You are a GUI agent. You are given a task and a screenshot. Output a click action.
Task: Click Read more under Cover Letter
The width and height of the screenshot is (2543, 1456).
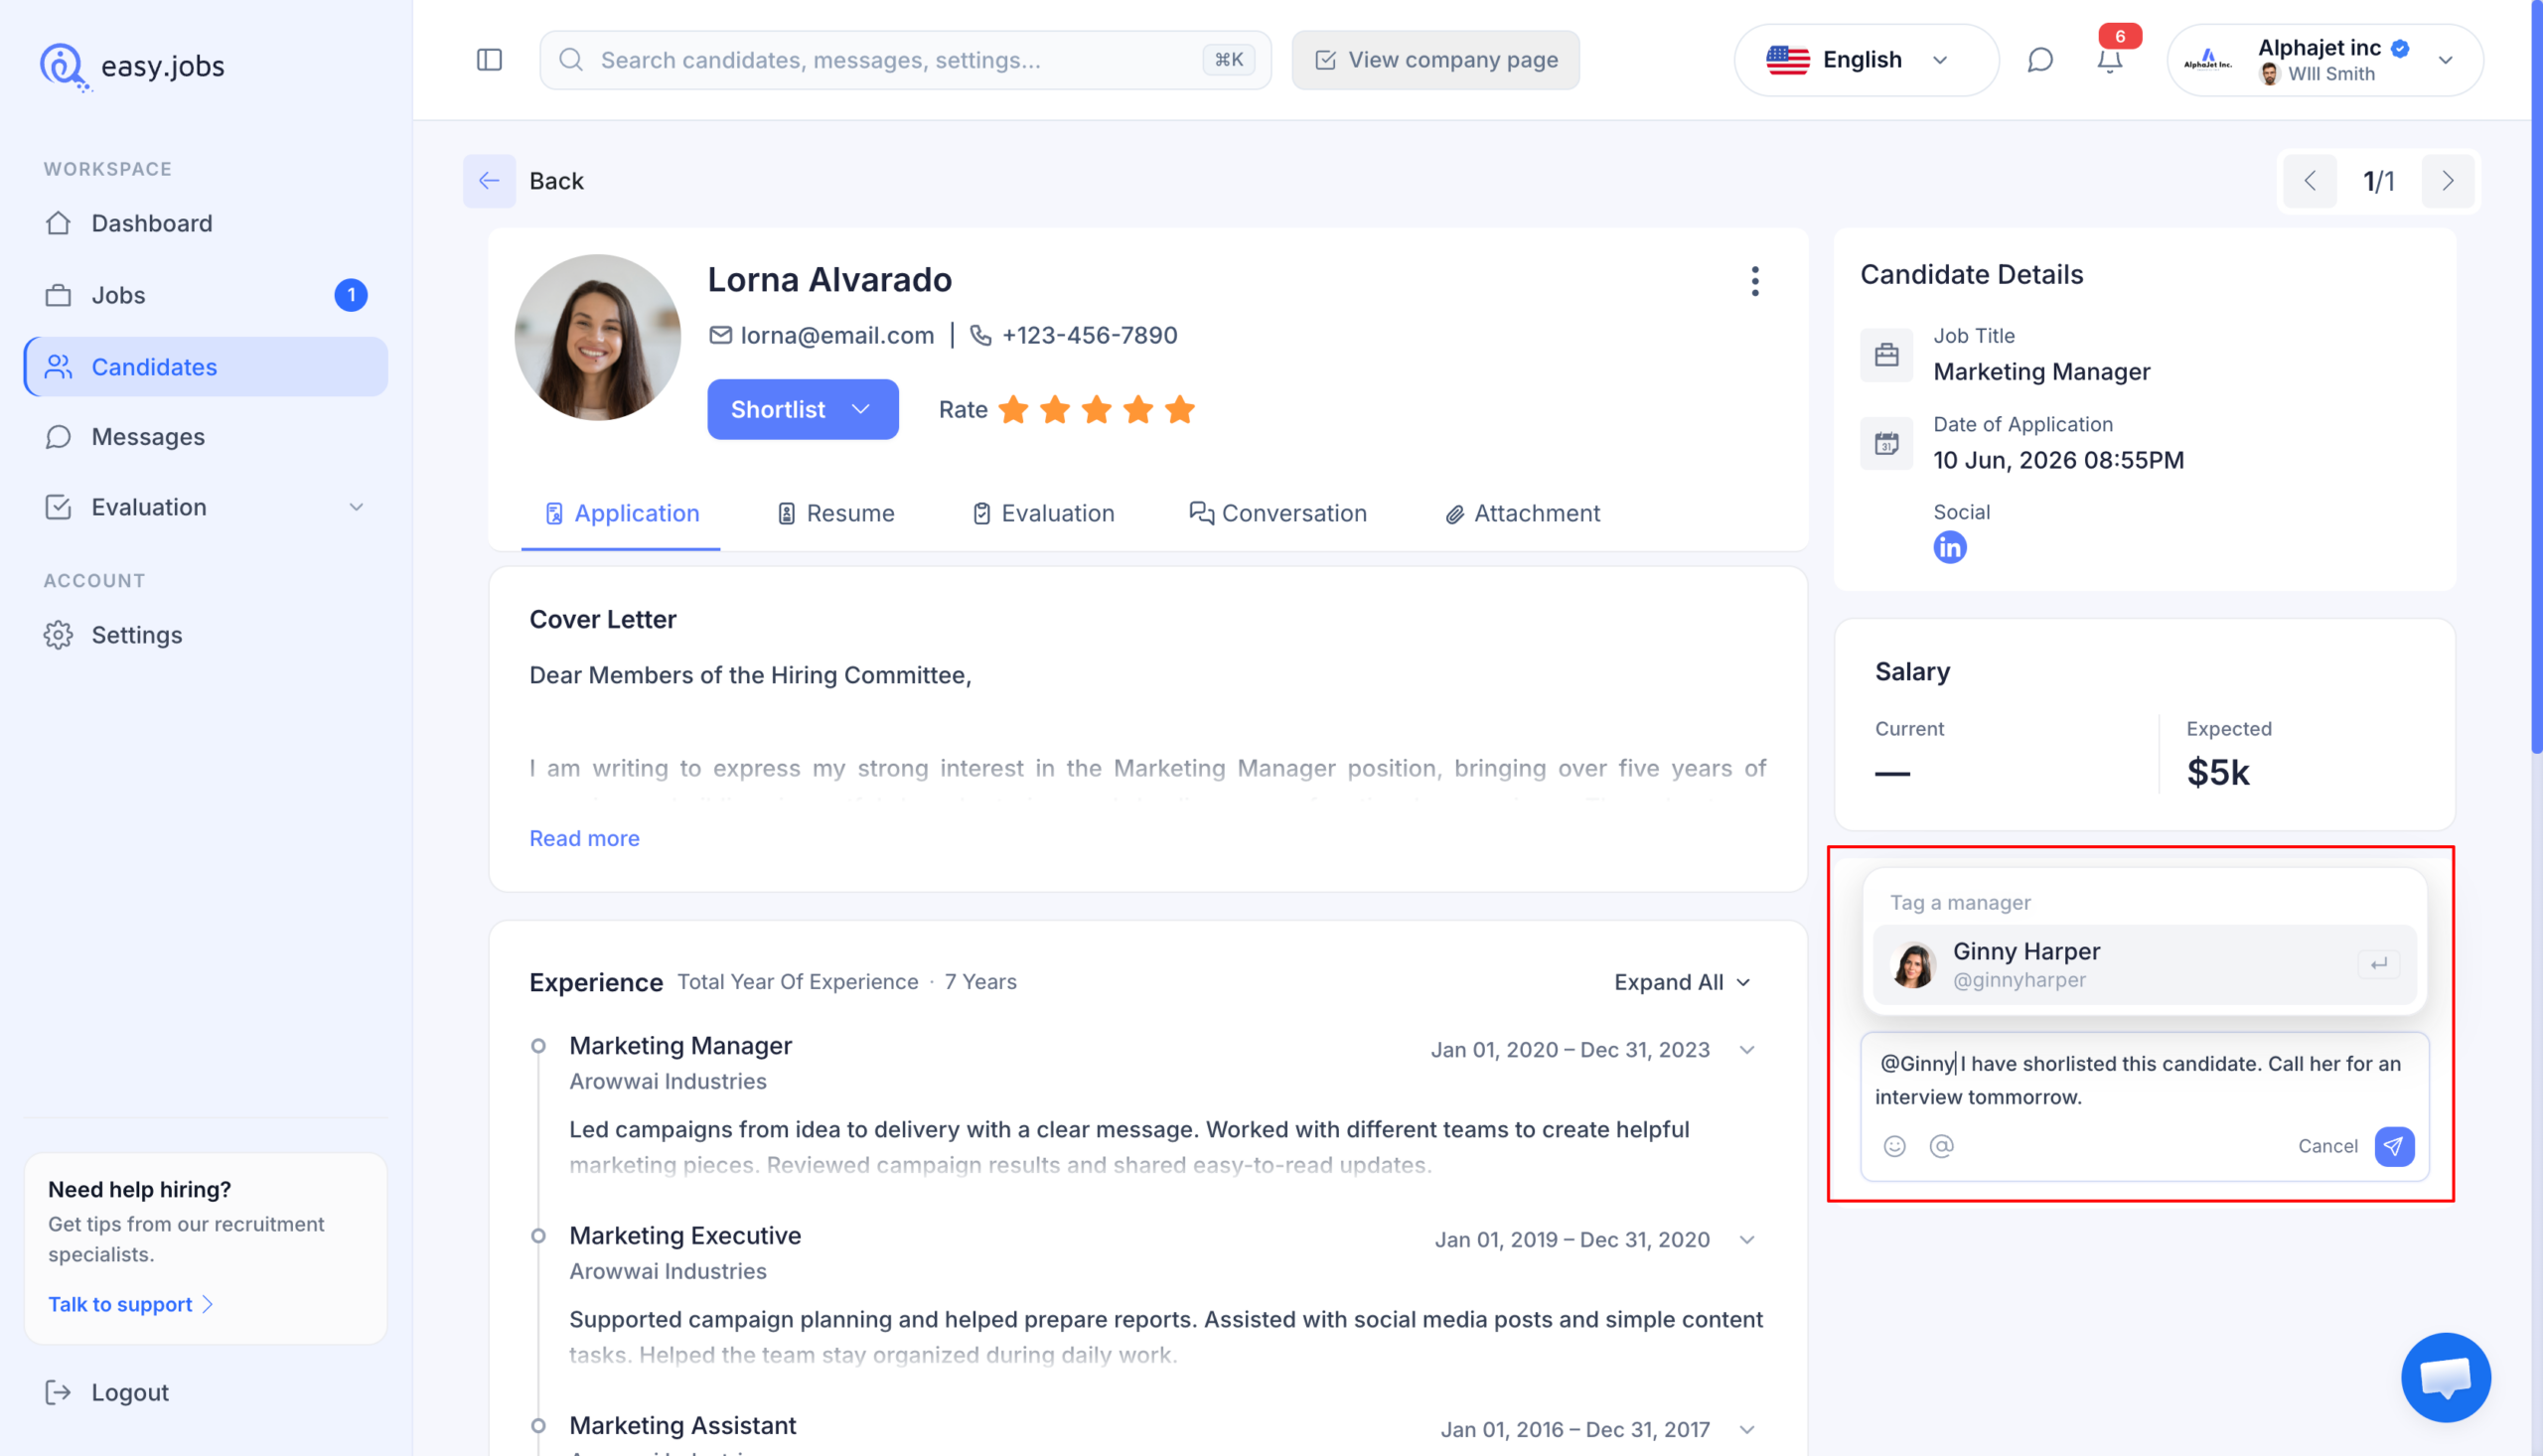pyautogui.click(x=584, y=838)
